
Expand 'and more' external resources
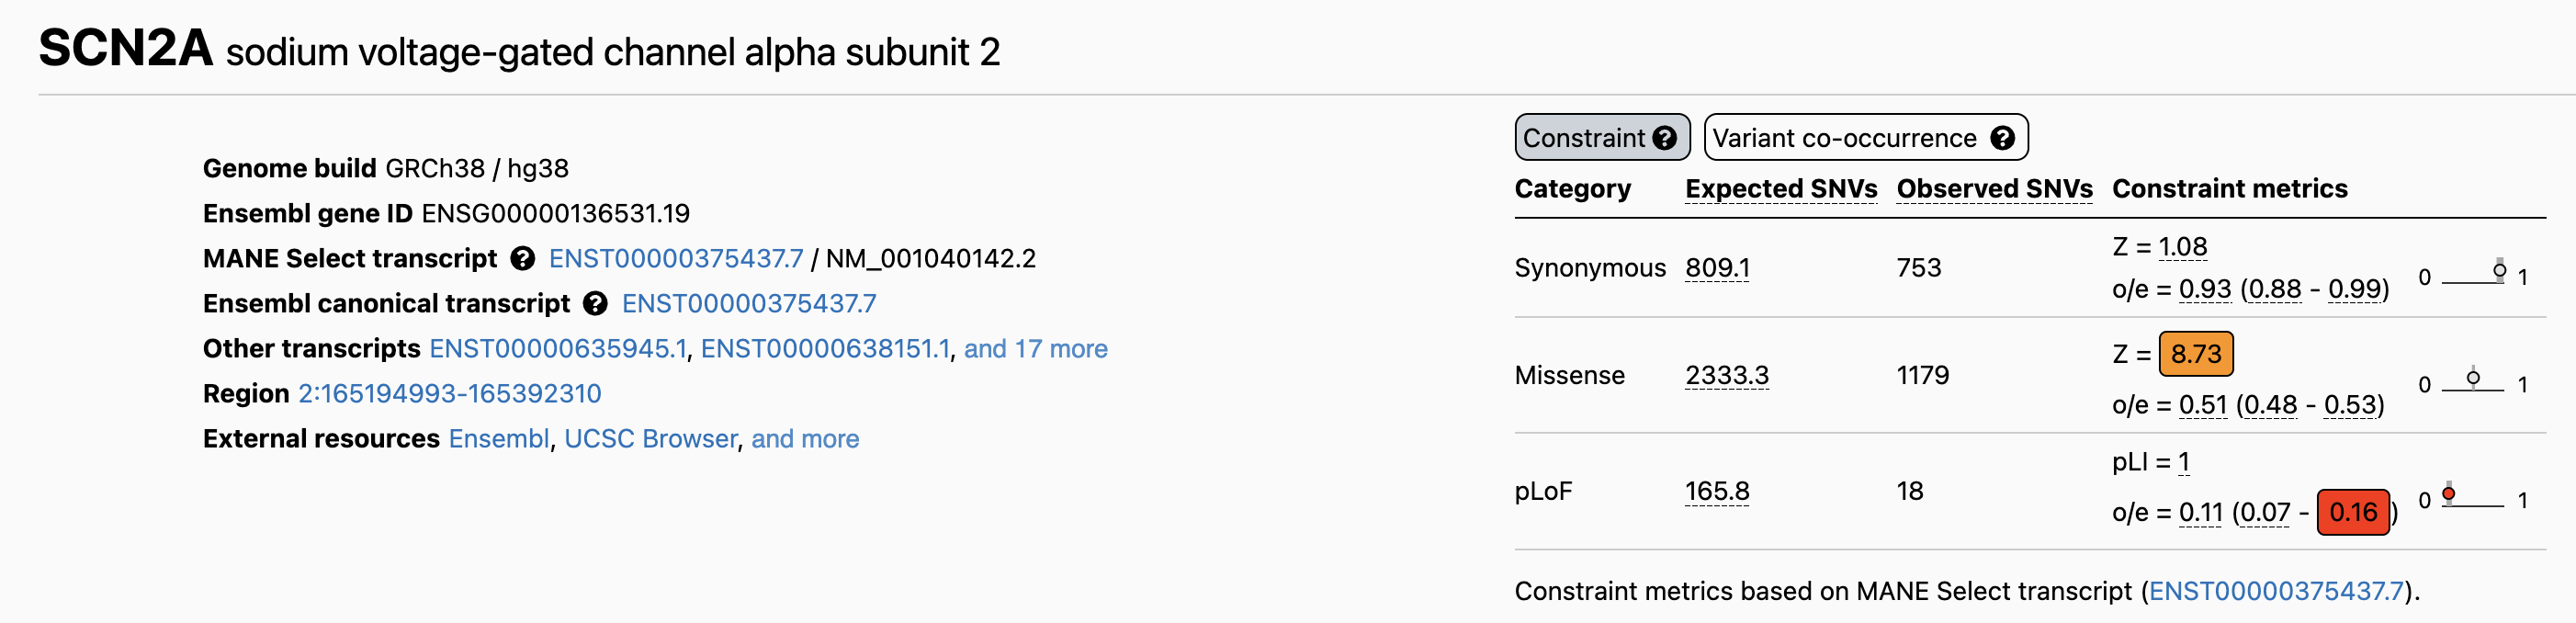click(805, 439)
